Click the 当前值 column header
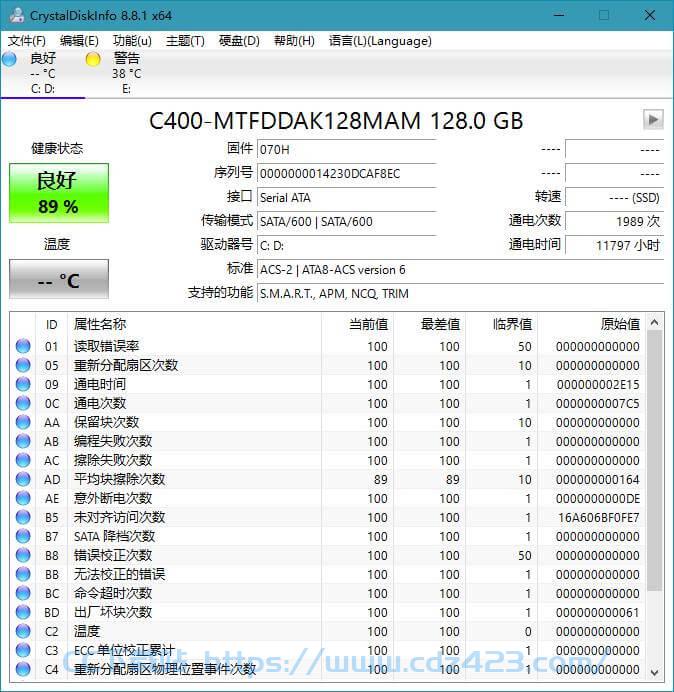 point(357,324)
